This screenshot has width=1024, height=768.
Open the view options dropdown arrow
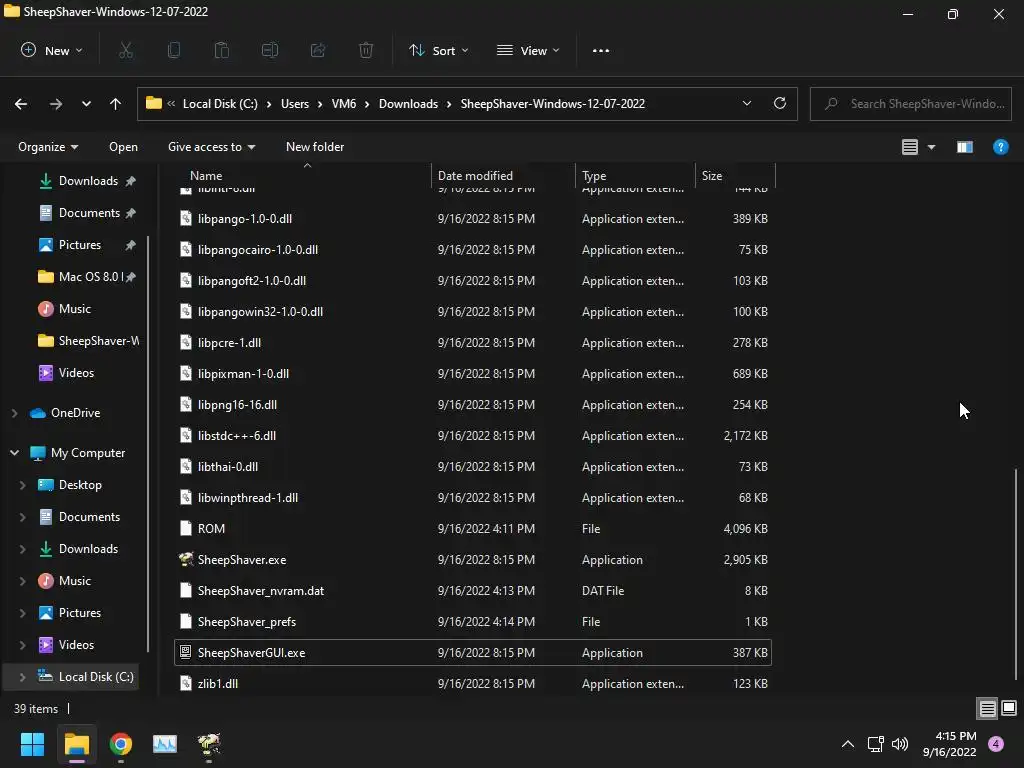pyautogui.click(x=931, y=147)
